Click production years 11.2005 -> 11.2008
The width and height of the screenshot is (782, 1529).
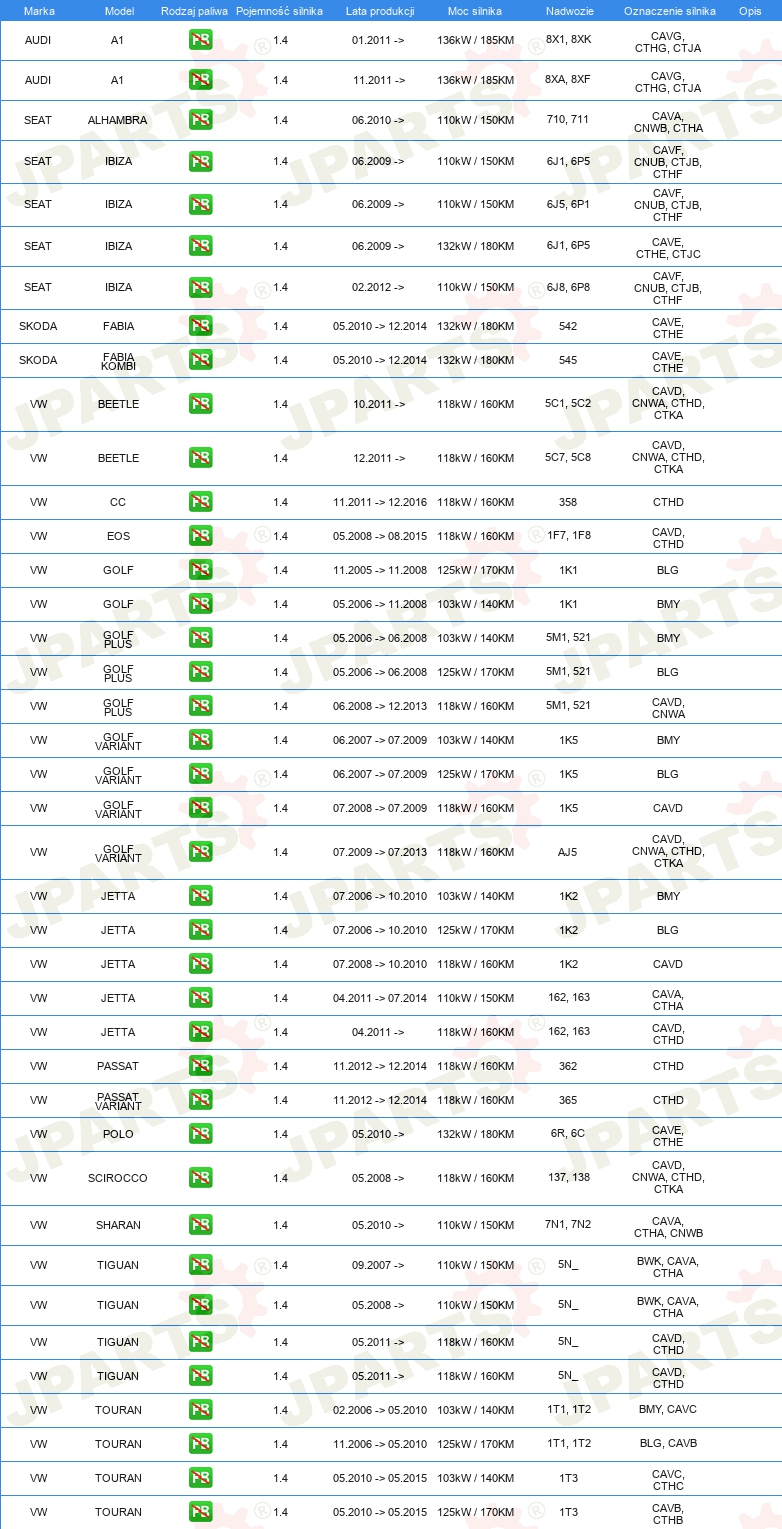(x=380, y=570)
